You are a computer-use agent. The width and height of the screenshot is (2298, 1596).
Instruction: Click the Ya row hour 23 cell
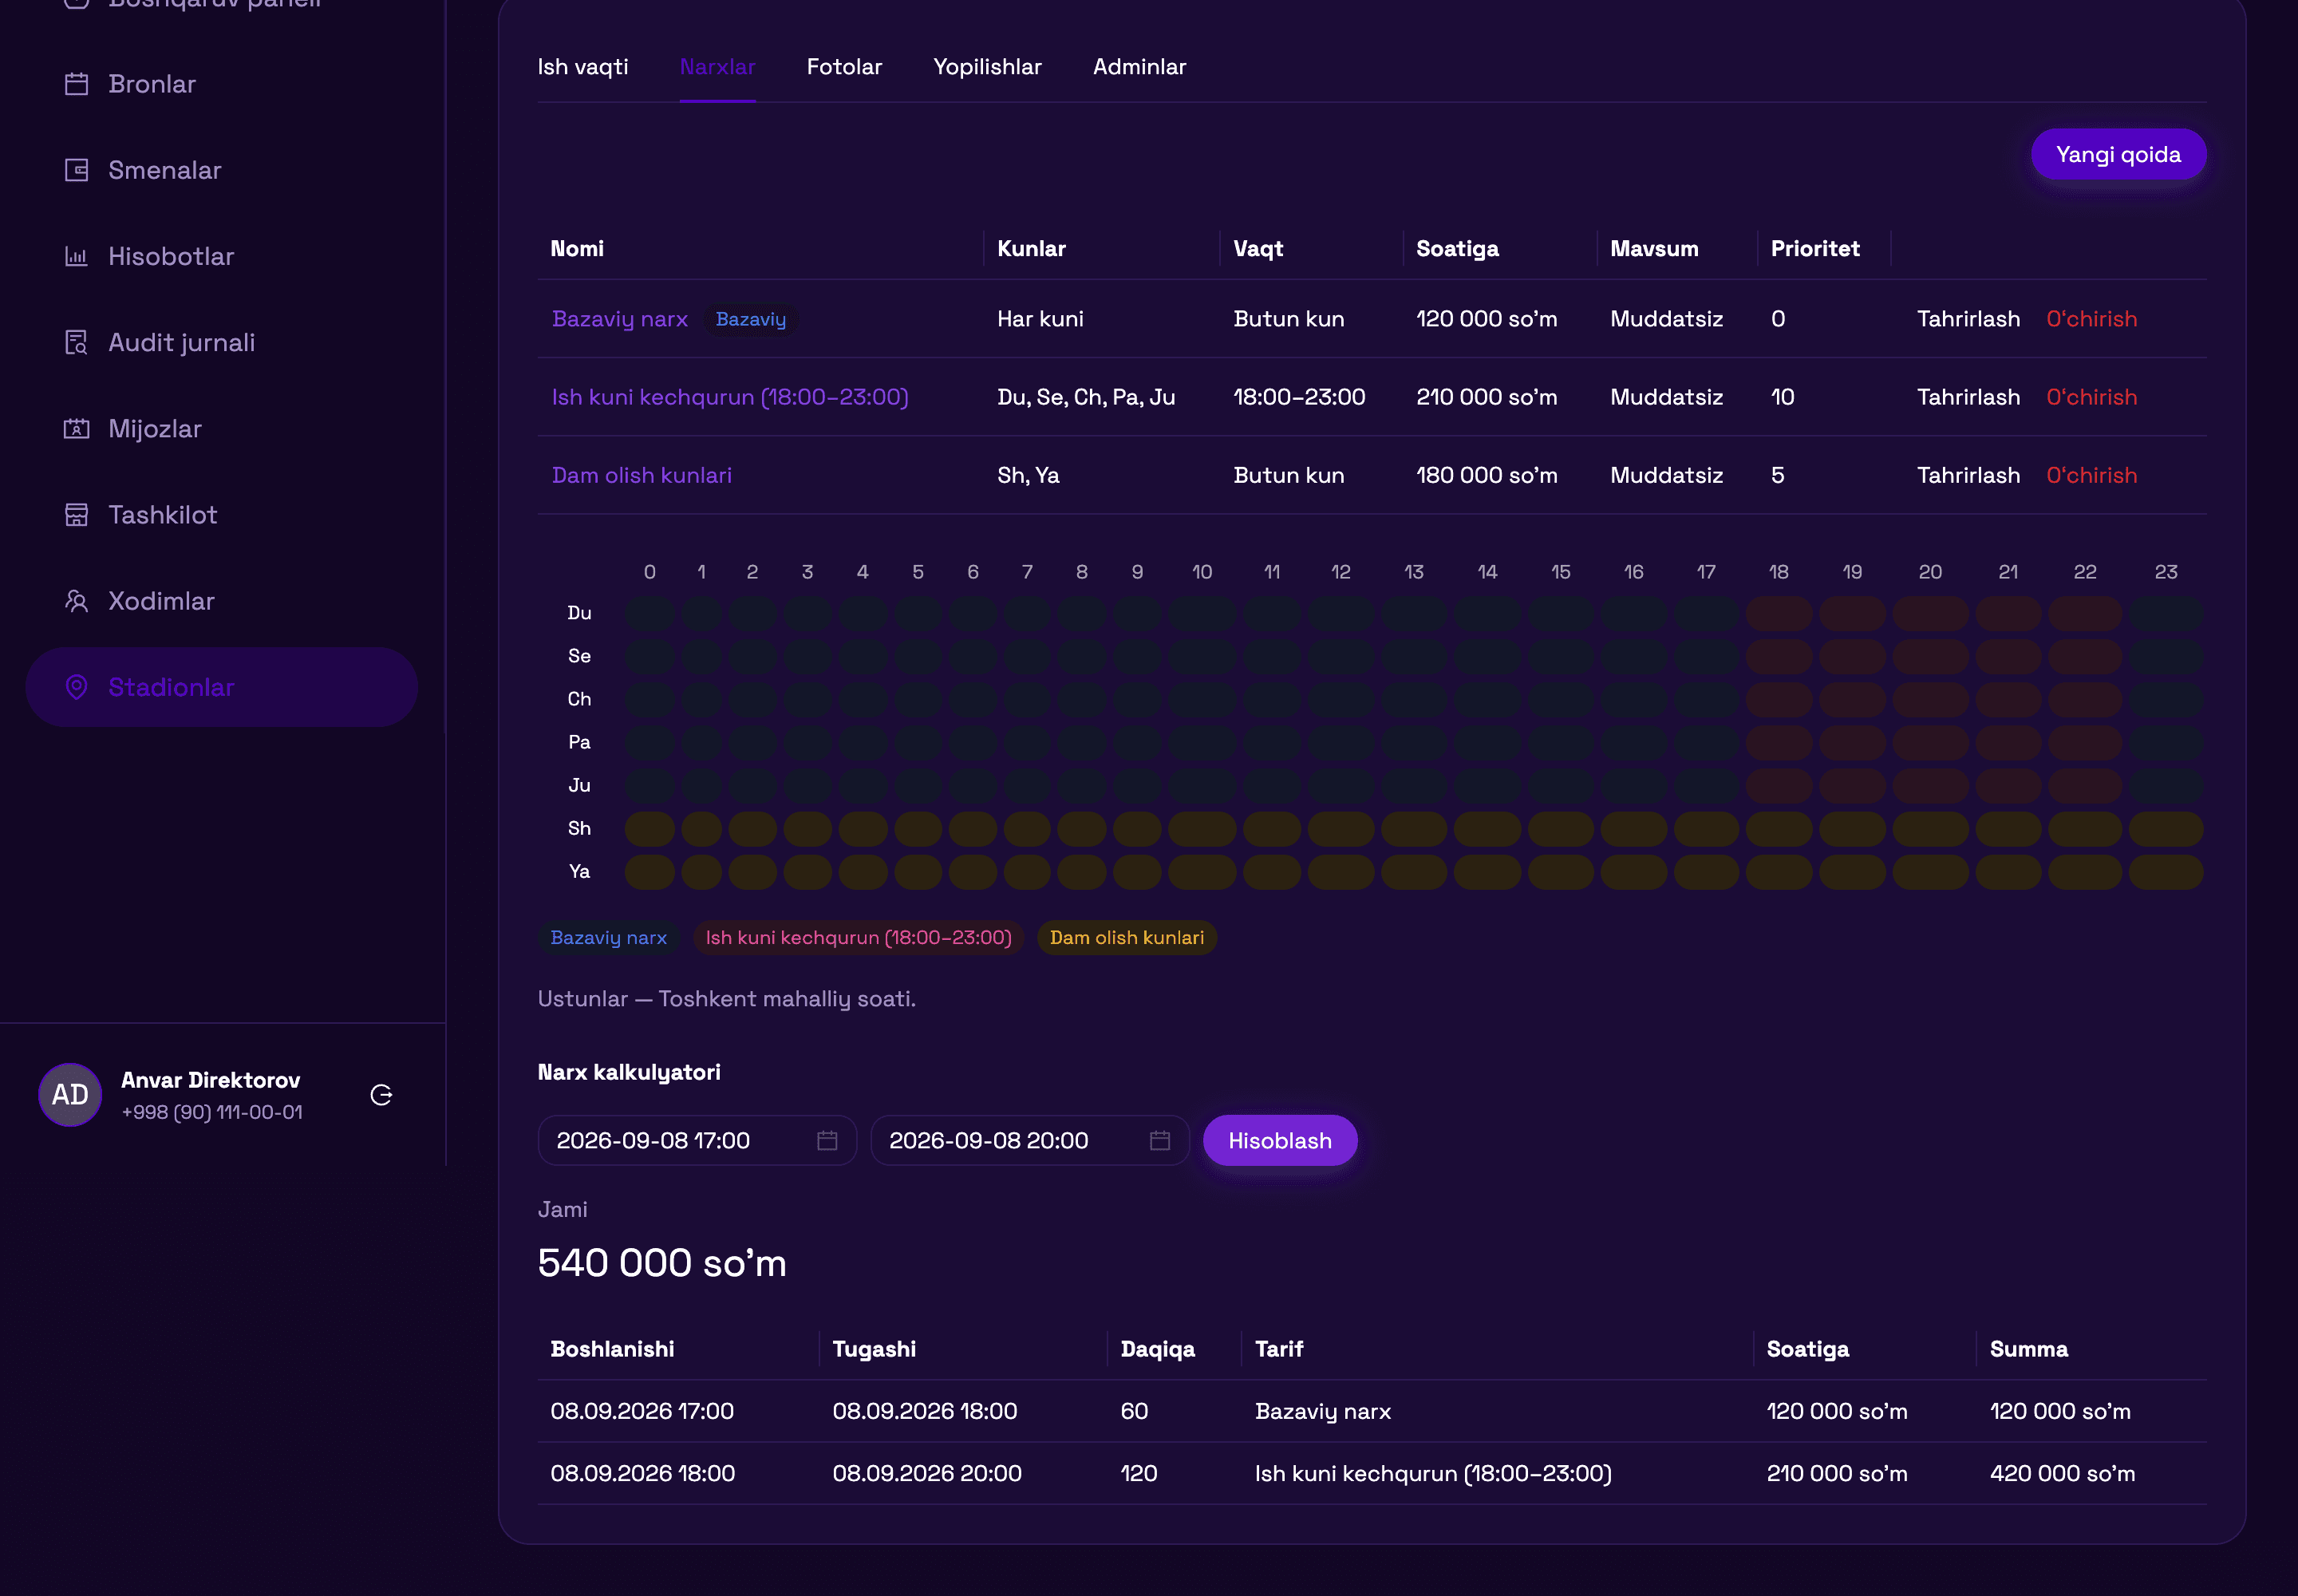pos(2166,872)
